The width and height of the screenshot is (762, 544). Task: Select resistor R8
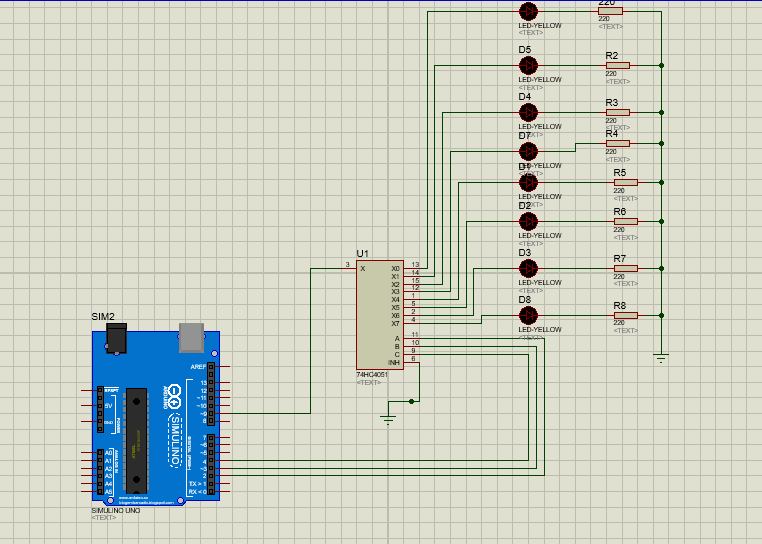[x=625, y=316]
